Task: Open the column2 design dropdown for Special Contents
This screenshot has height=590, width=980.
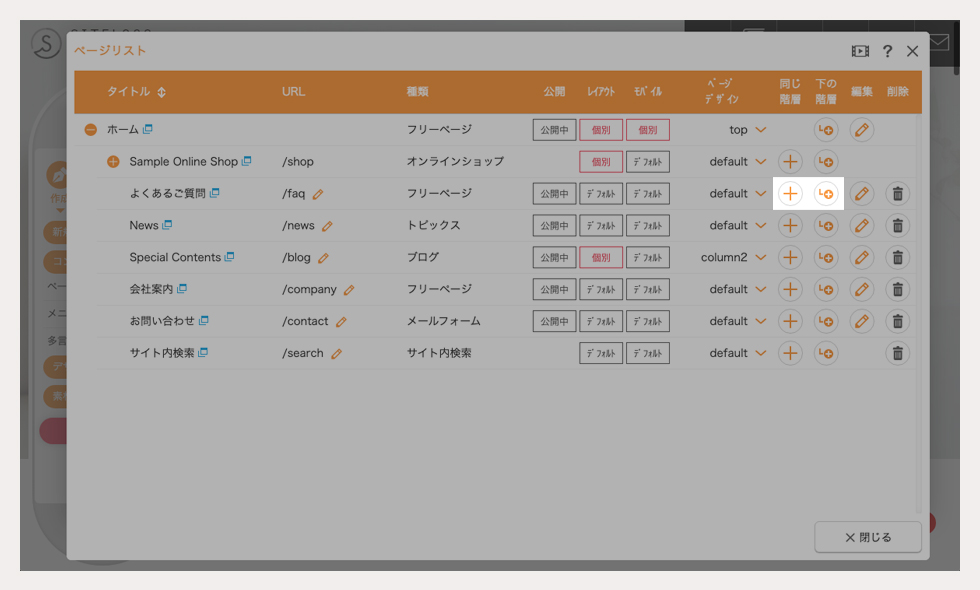Action: pyautogui.click(x=736, y=257)
